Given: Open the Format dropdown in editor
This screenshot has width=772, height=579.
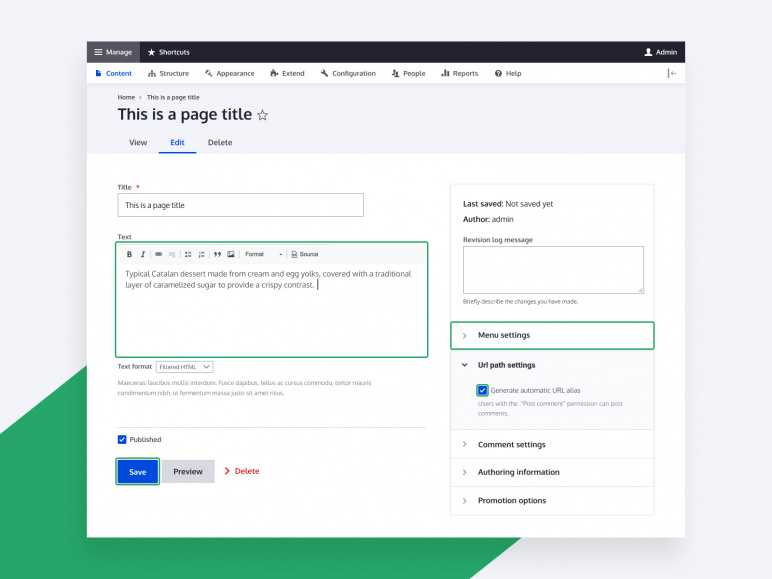Looking at the screenshot, I should [x=264, y=254].
